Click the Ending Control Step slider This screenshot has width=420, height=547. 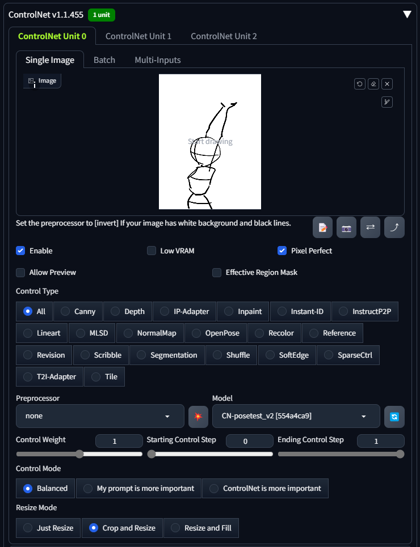(341, 454)
